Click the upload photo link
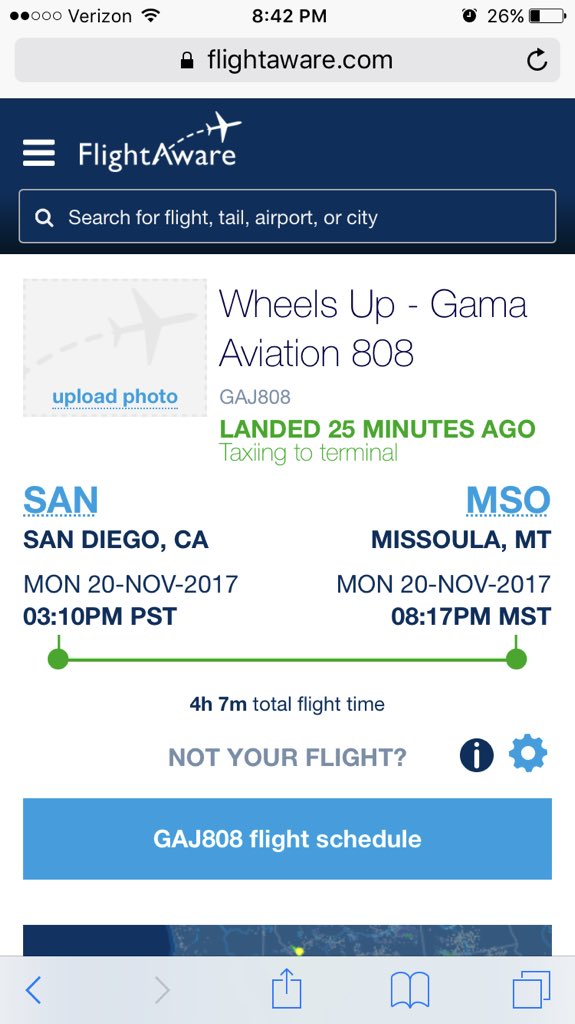This screenshot has height=1024, width=575. (115, 396)
